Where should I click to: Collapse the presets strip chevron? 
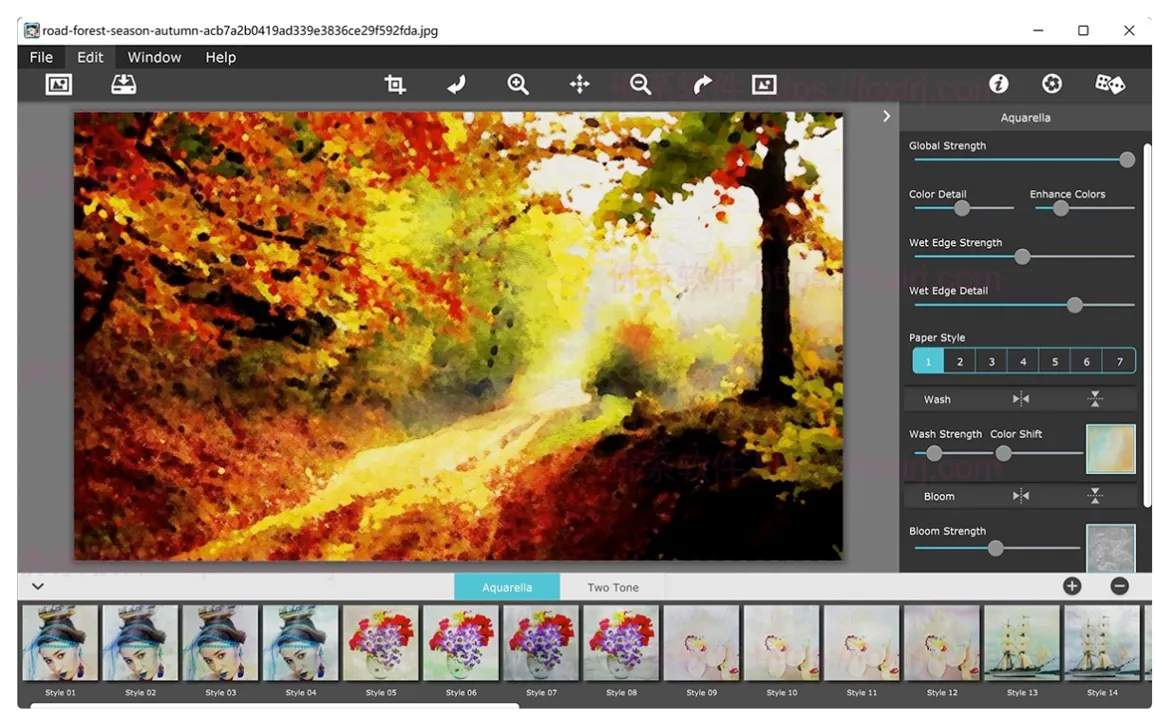click(38, 587)
